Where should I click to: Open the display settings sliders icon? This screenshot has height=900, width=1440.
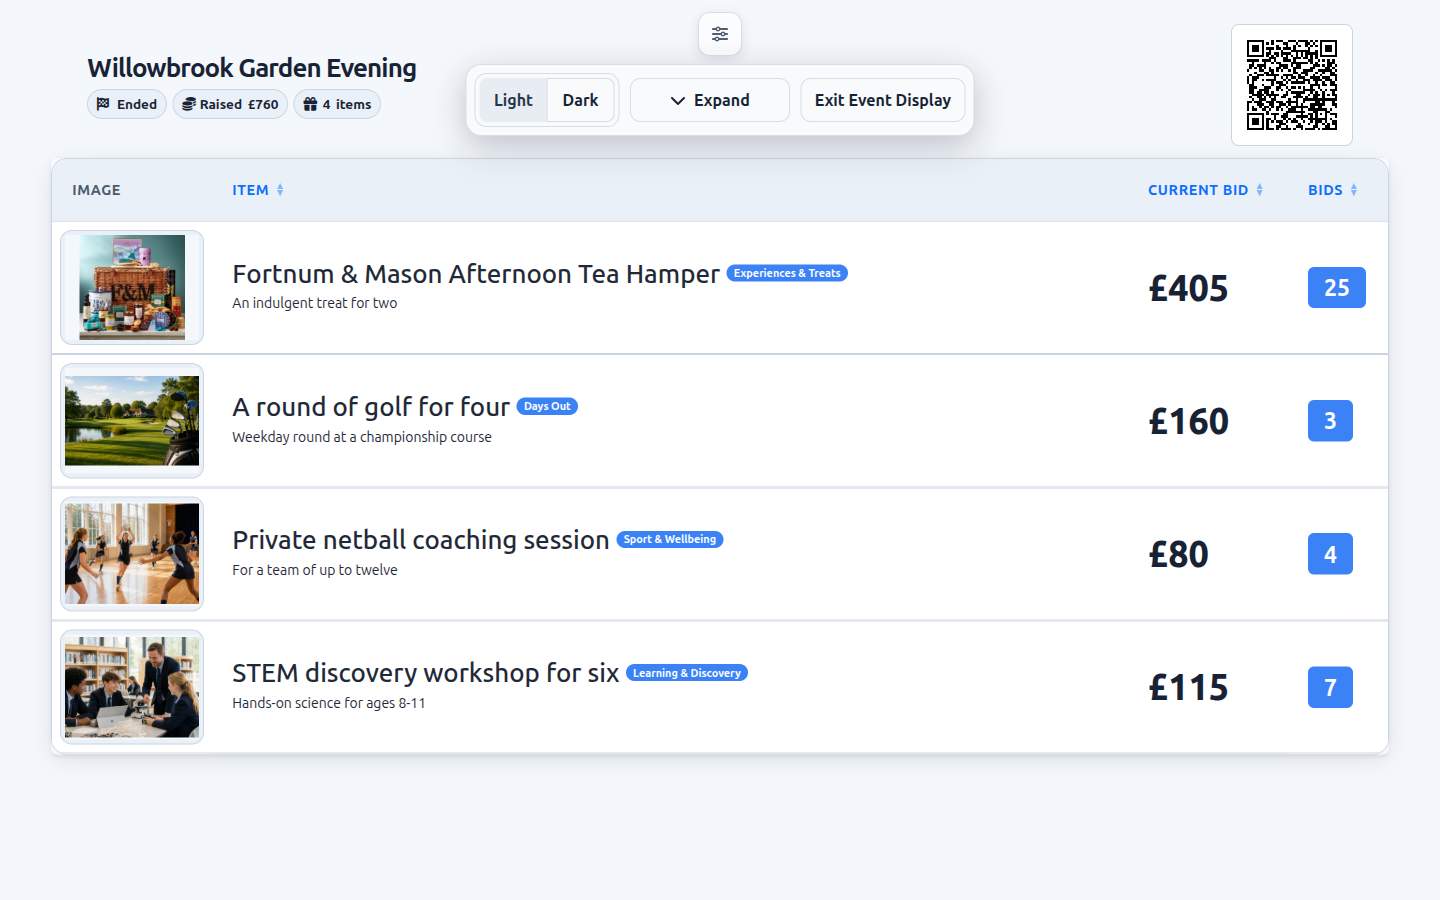(720, 34)
